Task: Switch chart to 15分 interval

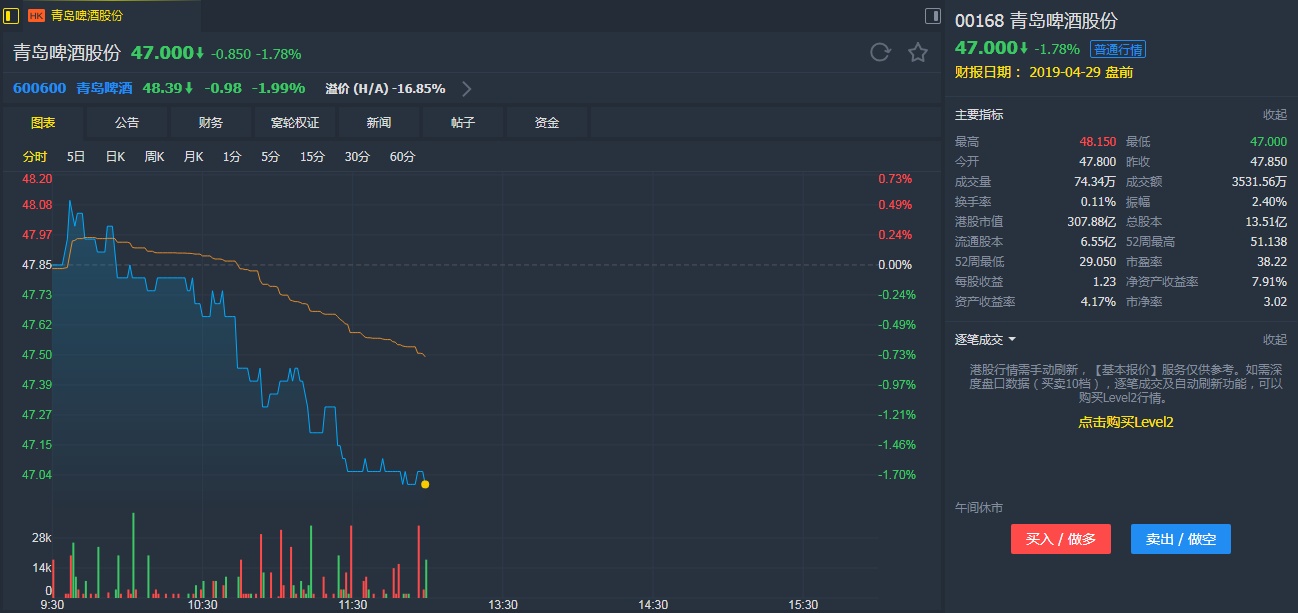Action: (x=313, y=156)
